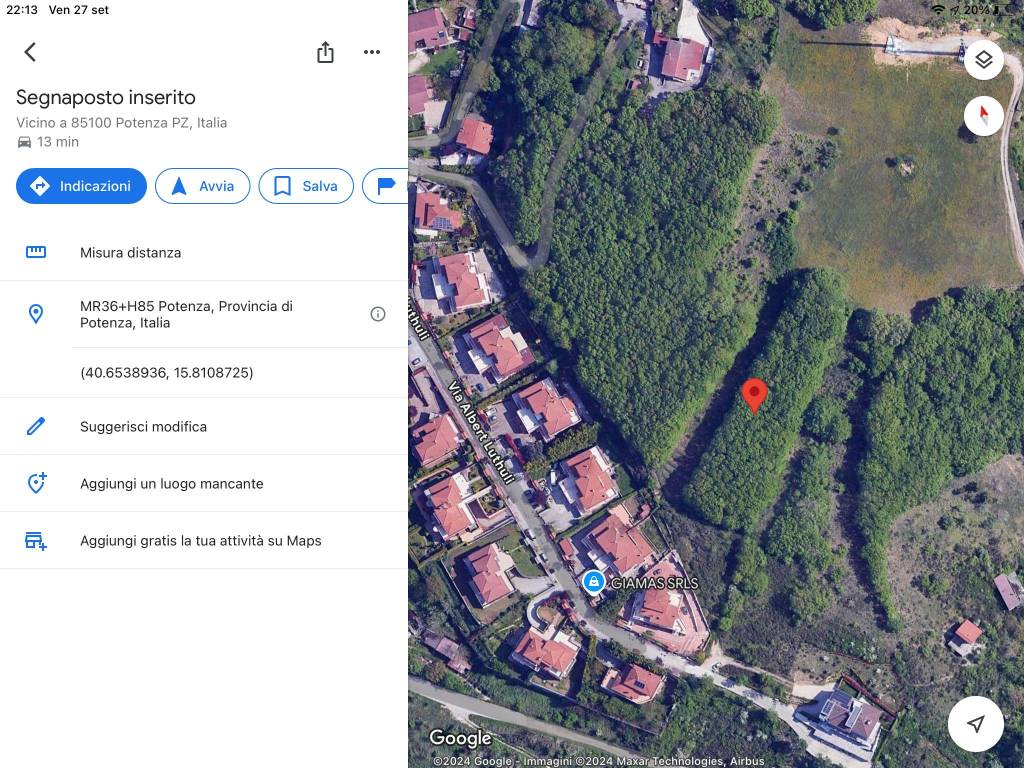
Task: Tap Aggiungi gratis la tua attività su Maps
Action: pos(200,541)
